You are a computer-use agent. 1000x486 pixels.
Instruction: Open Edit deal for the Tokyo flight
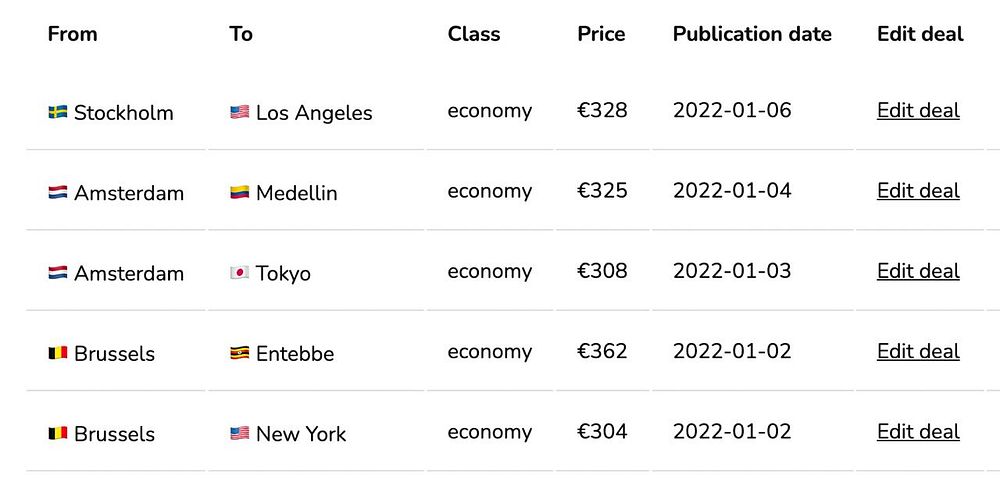(x=918, y=272)
